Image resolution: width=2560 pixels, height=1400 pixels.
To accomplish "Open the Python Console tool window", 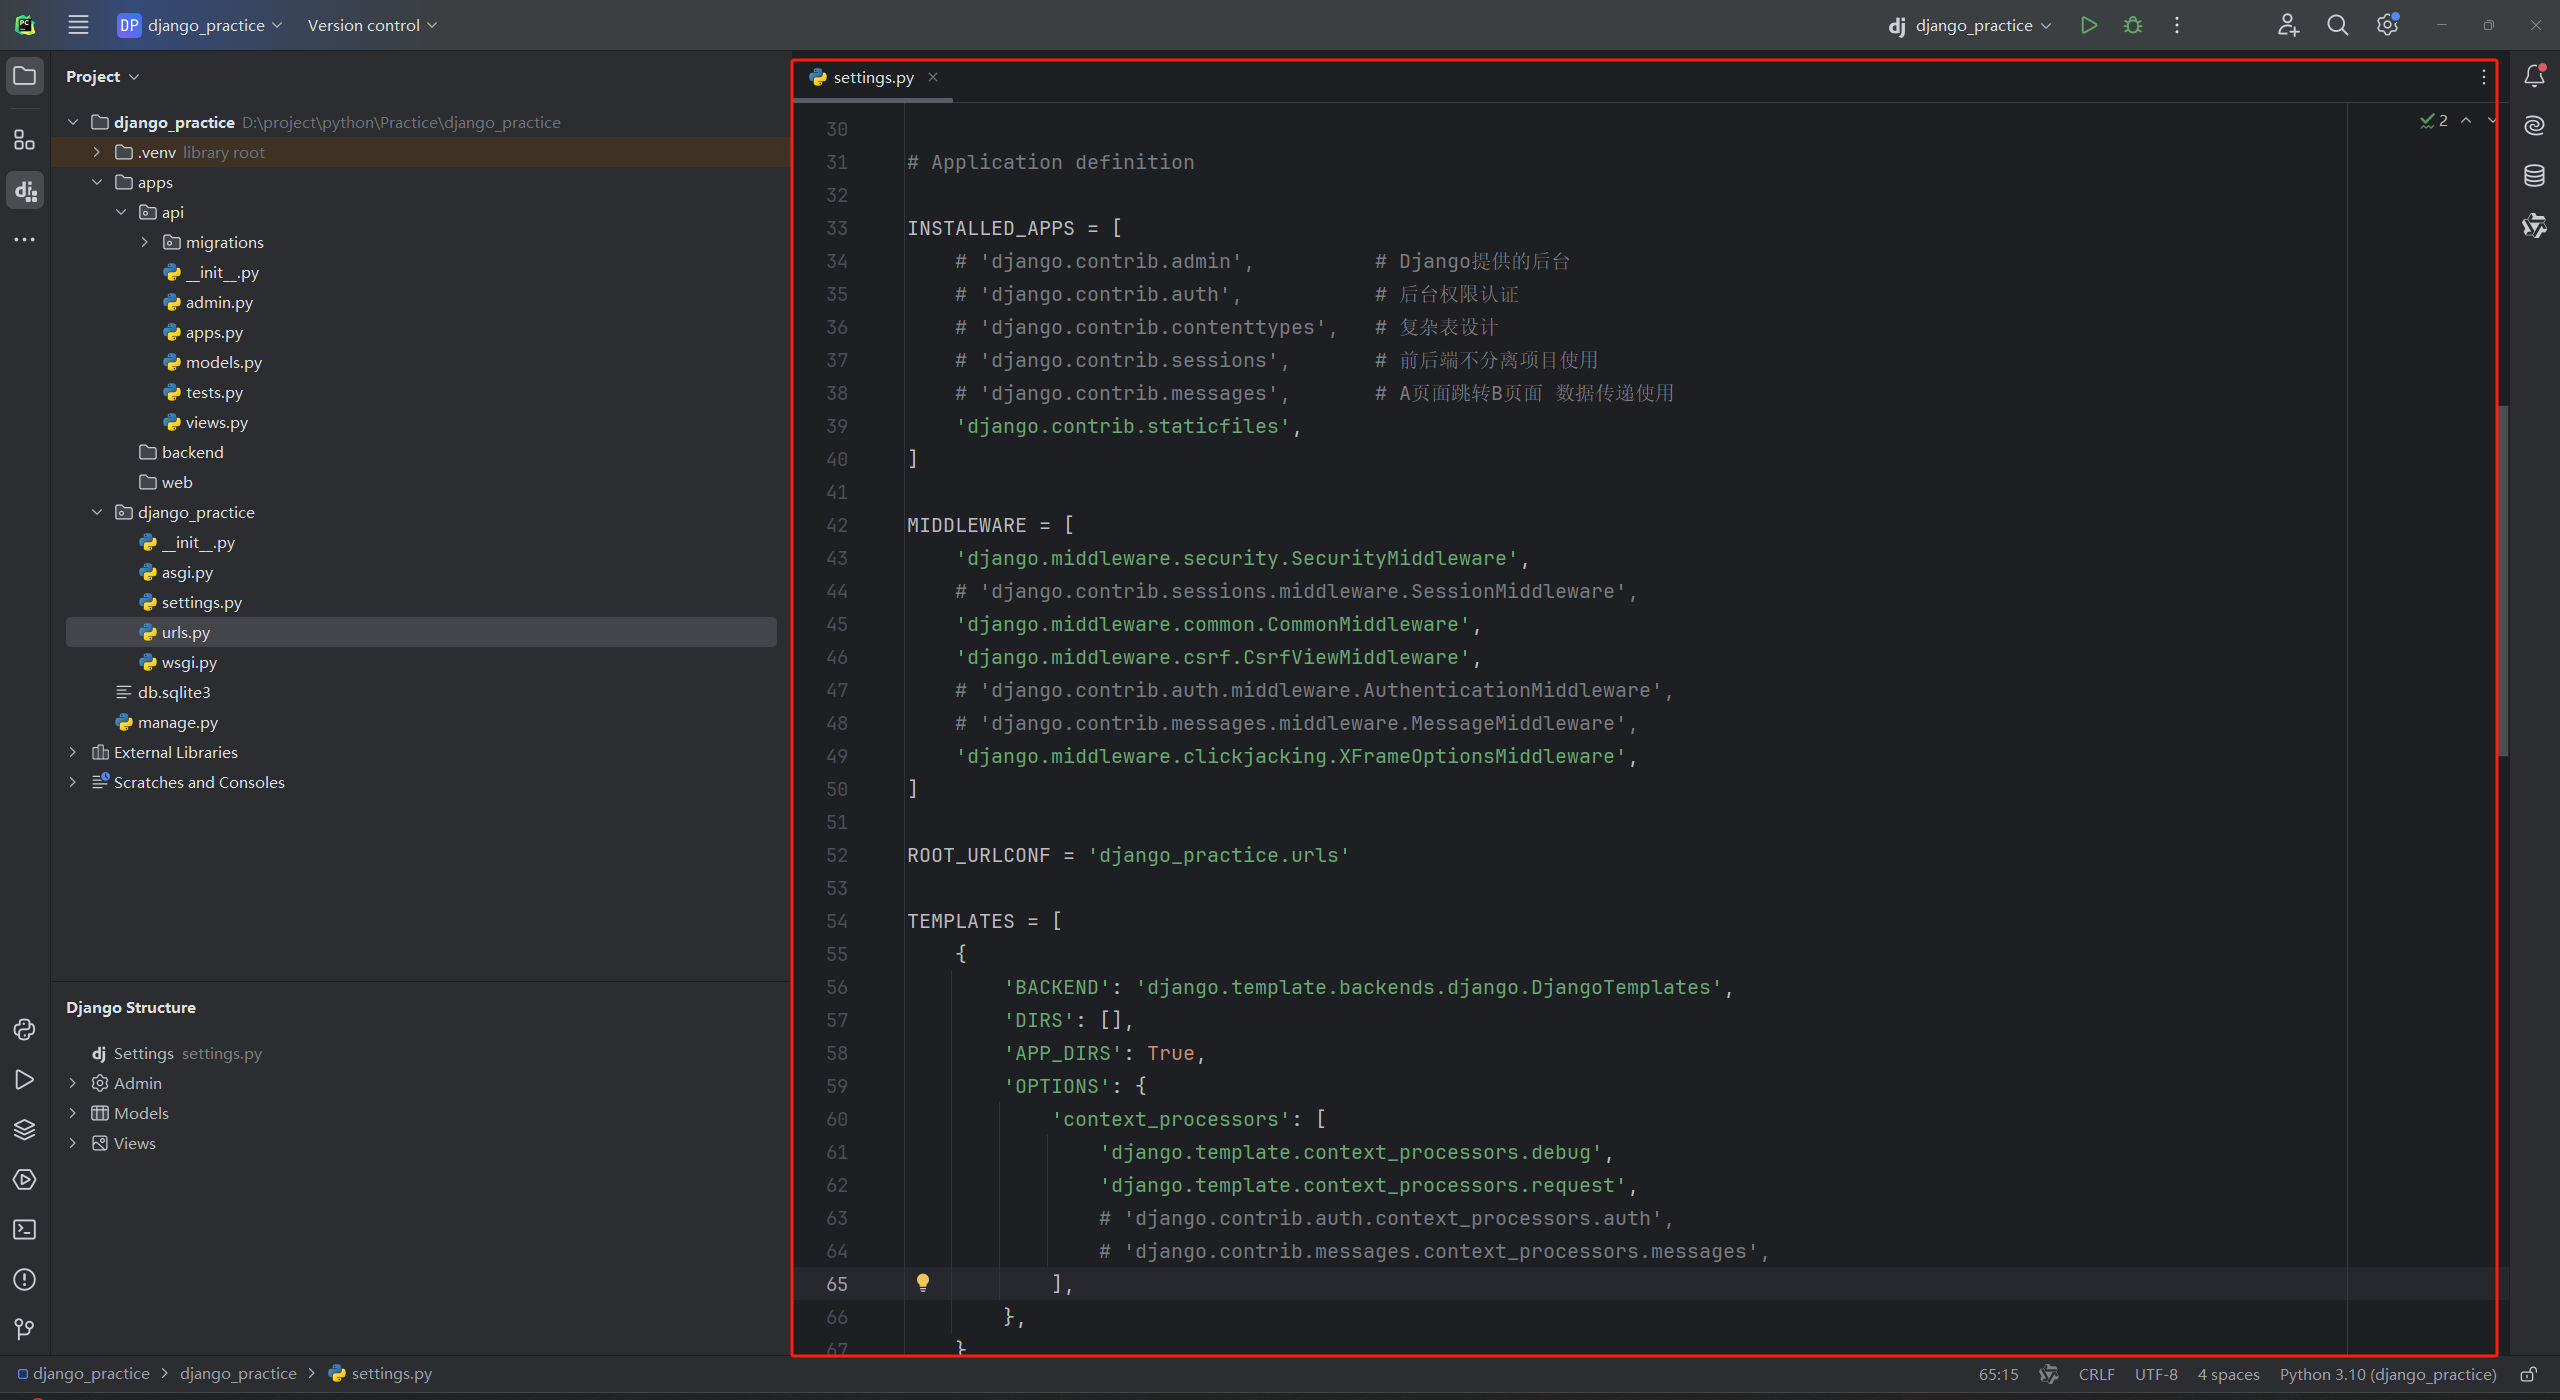I will 24,1030.
